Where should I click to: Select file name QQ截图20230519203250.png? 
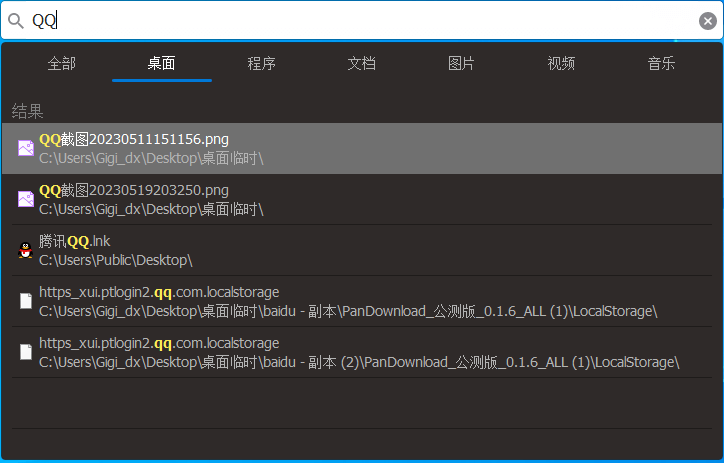coord(134,190)
